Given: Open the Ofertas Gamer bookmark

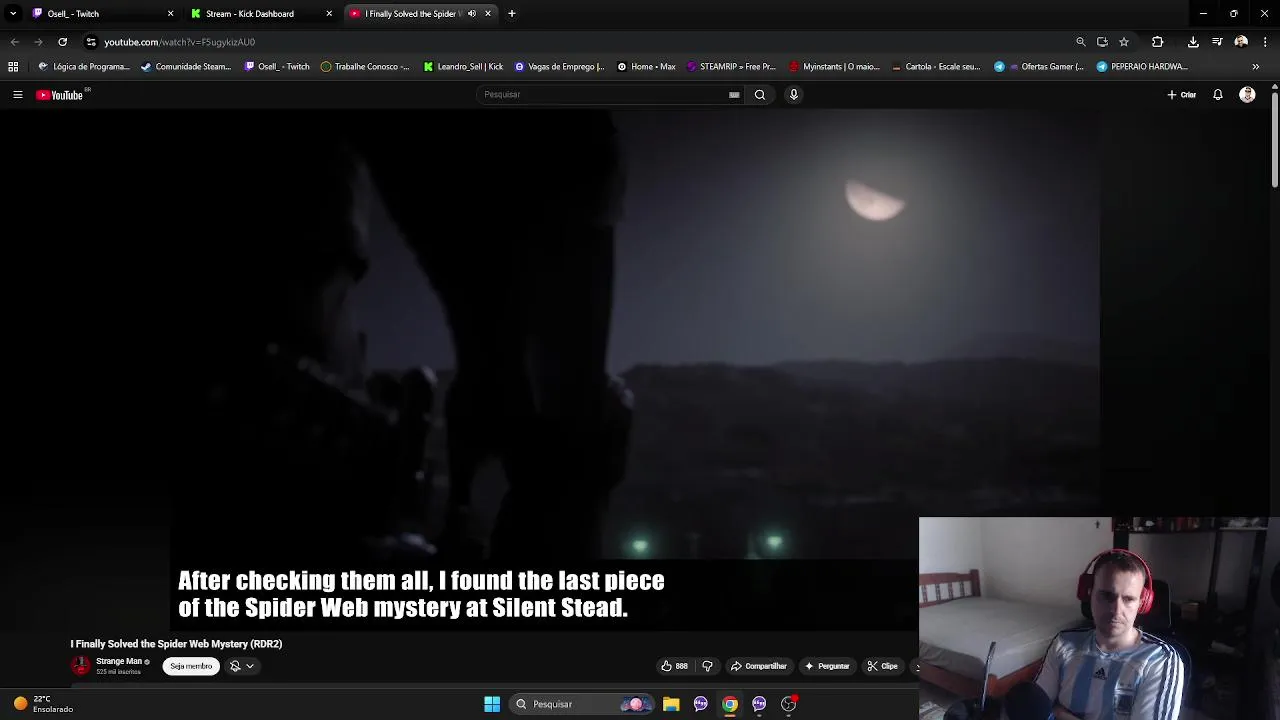Looking at the screenshot, I should [1039, 67].
